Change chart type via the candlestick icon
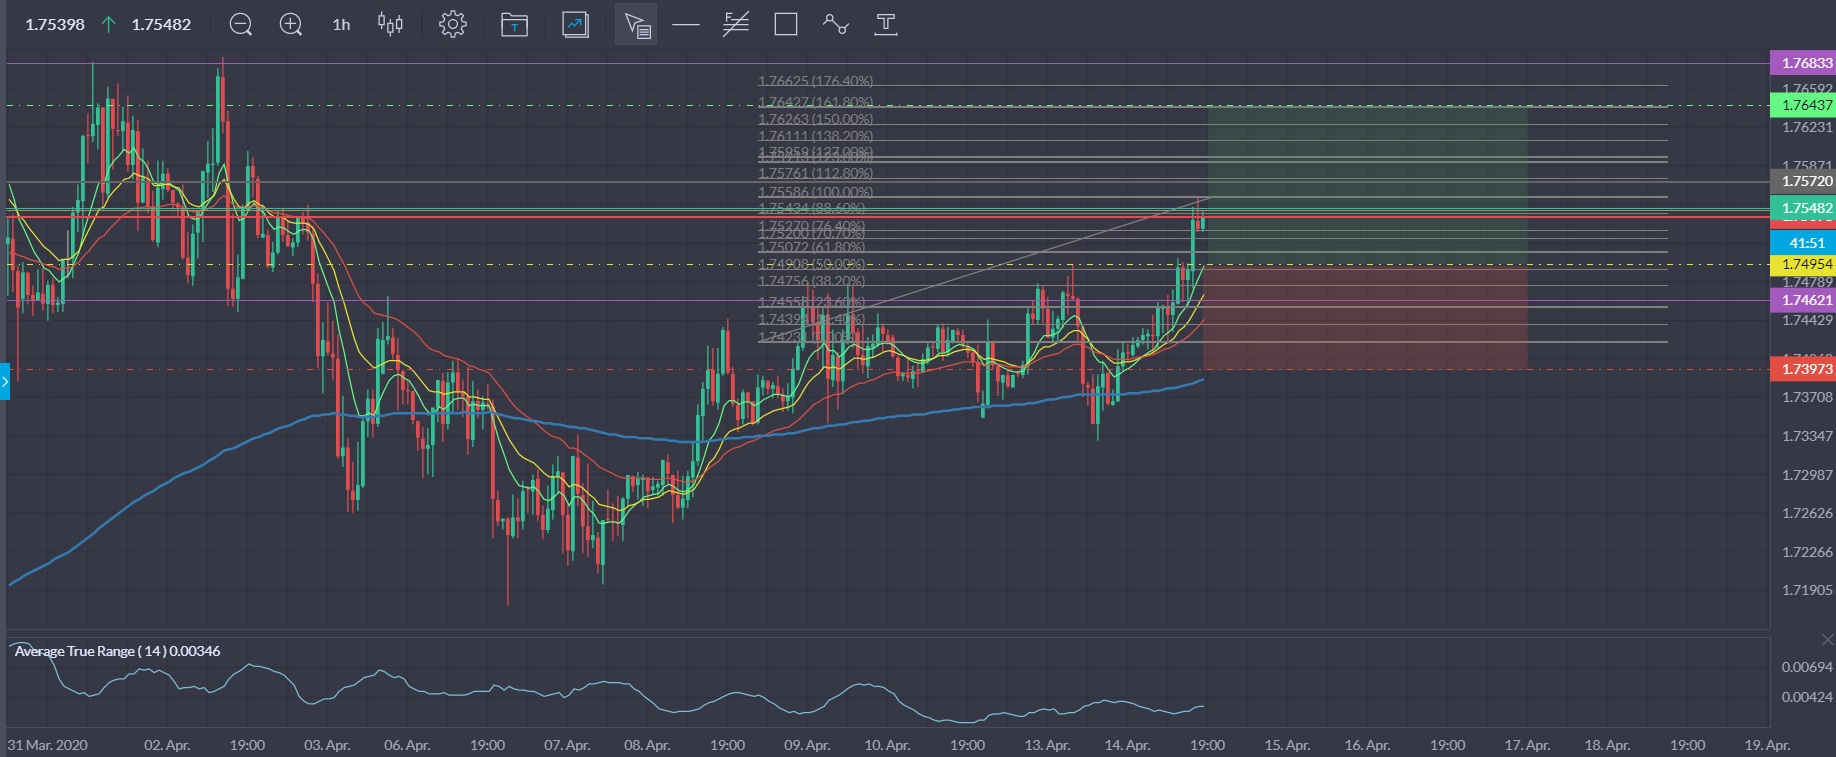1836x757 pixels. 390,24
